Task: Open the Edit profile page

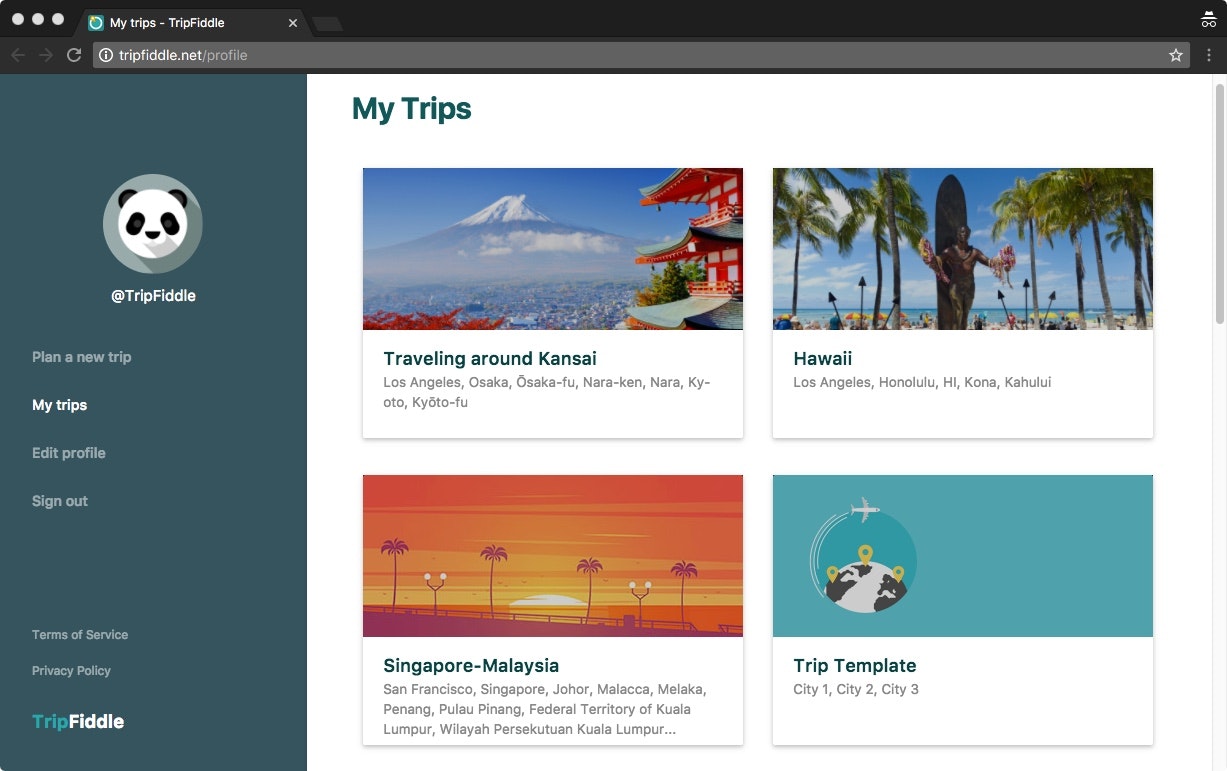Action: (68, 453)
